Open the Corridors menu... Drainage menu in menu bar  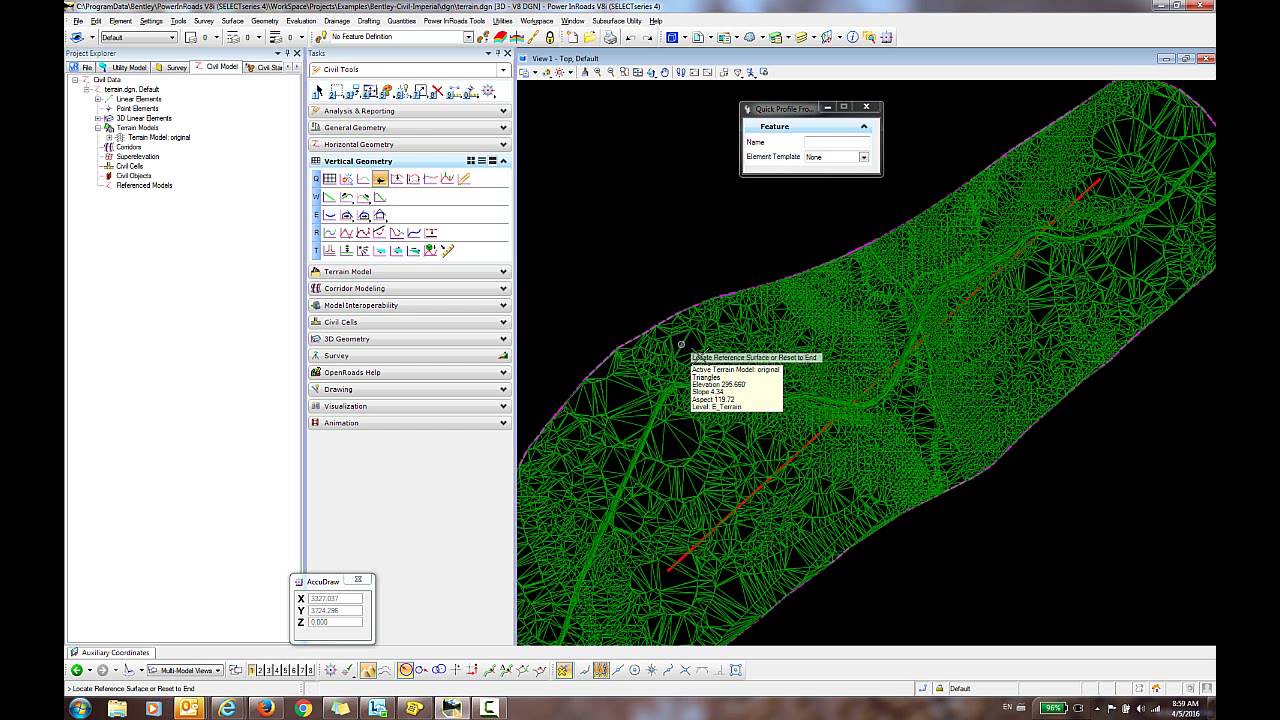click(336, 21)
